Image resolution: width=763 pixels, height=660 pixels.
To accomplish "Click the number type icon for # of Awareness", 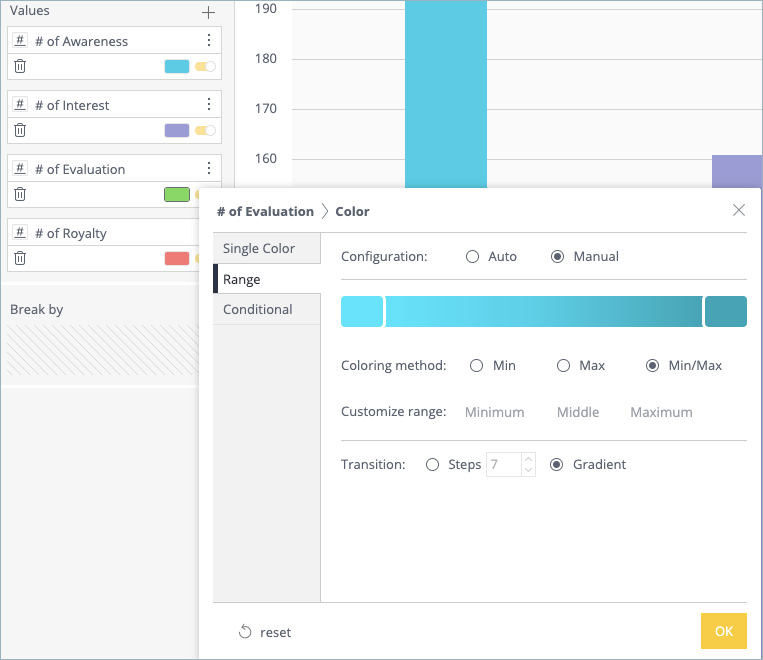I will coord(20,41).
